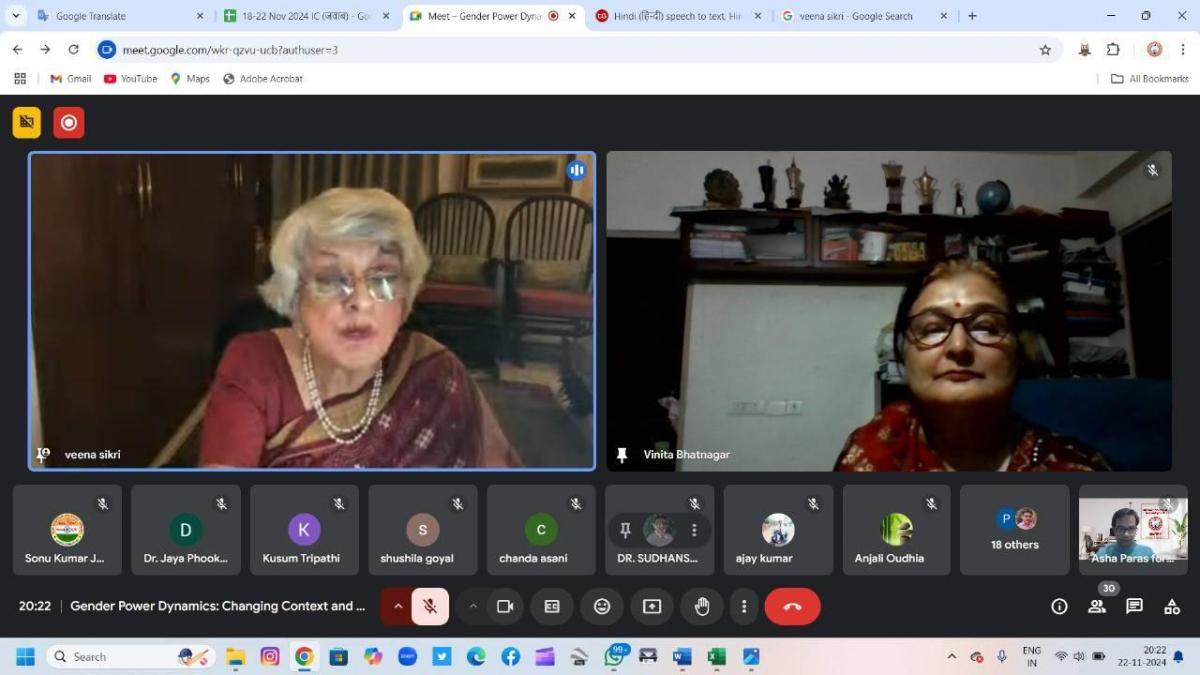Image resolution: width=1200 pixels, height=675 pixels.
Task: Click the Vinita Bhatnagar video tile
Action: tap(888, 311)
